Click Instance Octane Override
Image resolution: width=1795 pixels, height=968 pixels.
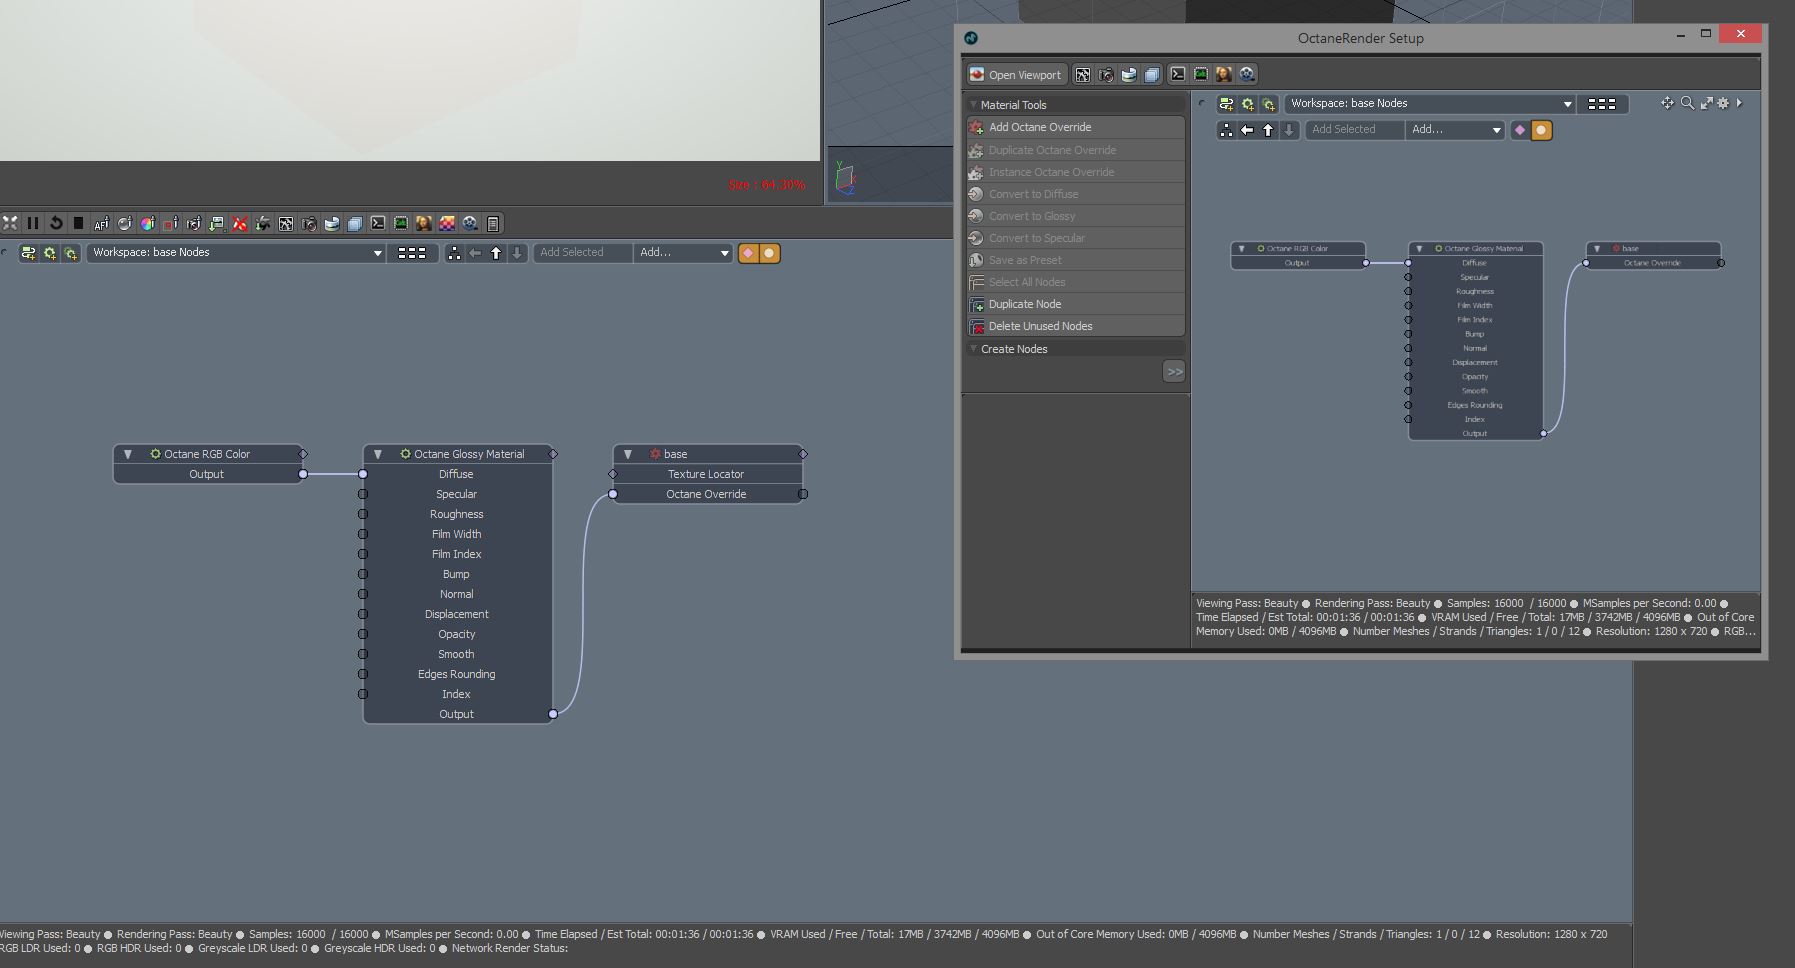1076,172
